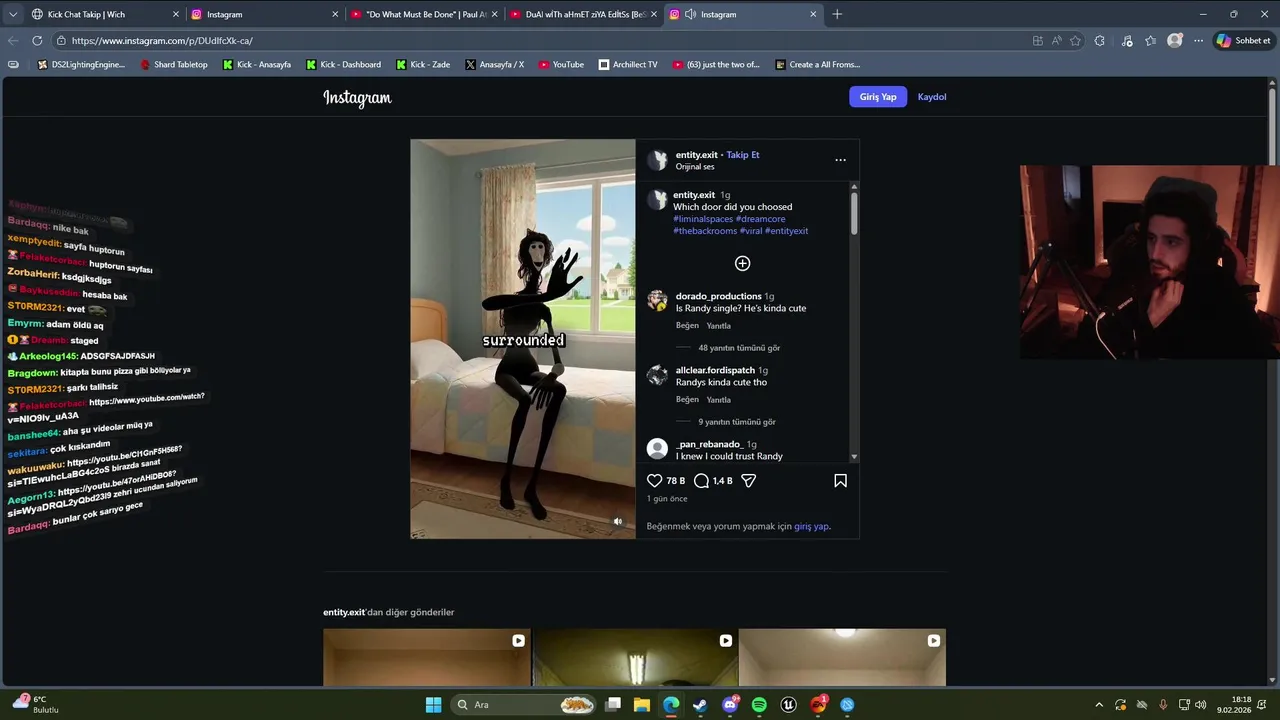Switch to the first Instagram tab
This screenshot has width=1280, height=720.
[x=264, y=14]
